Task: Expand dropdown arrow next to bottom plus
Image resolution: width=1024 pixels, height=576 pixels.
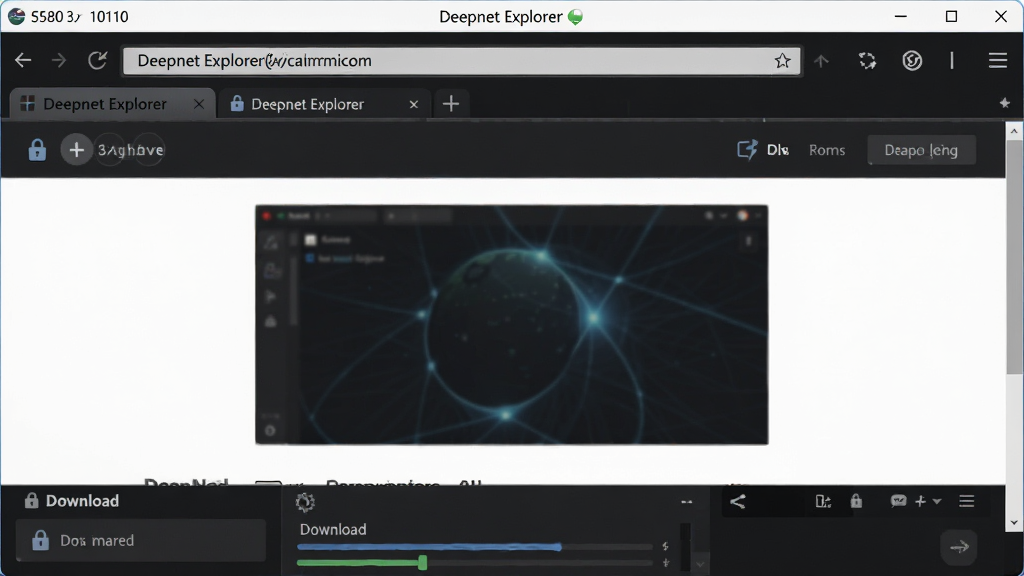Action: (x=937, y=502)
